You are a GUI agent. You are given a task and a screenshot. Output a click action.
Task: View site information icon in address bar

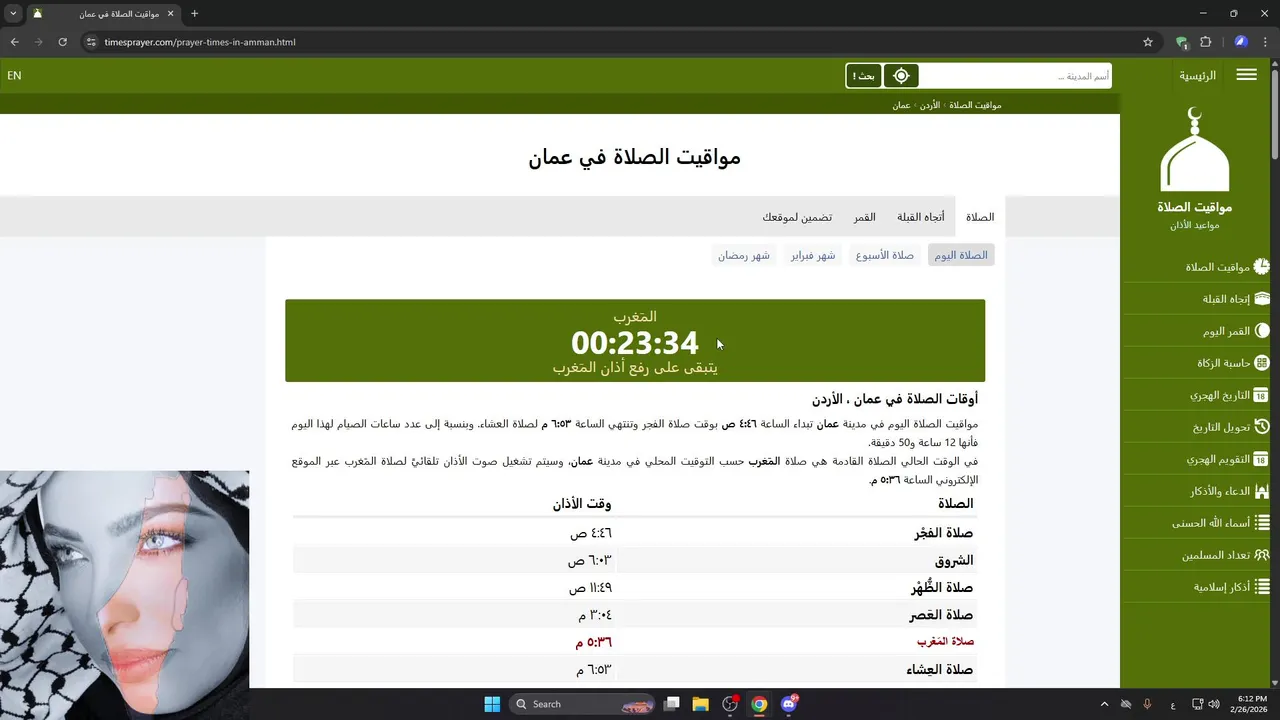point(91,42)
